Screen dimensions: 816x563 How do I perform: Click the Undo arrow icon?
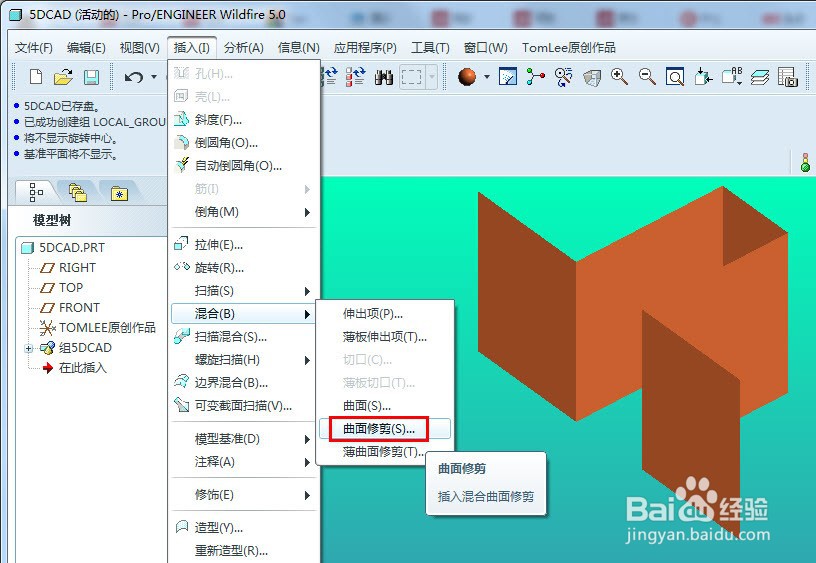134,77
